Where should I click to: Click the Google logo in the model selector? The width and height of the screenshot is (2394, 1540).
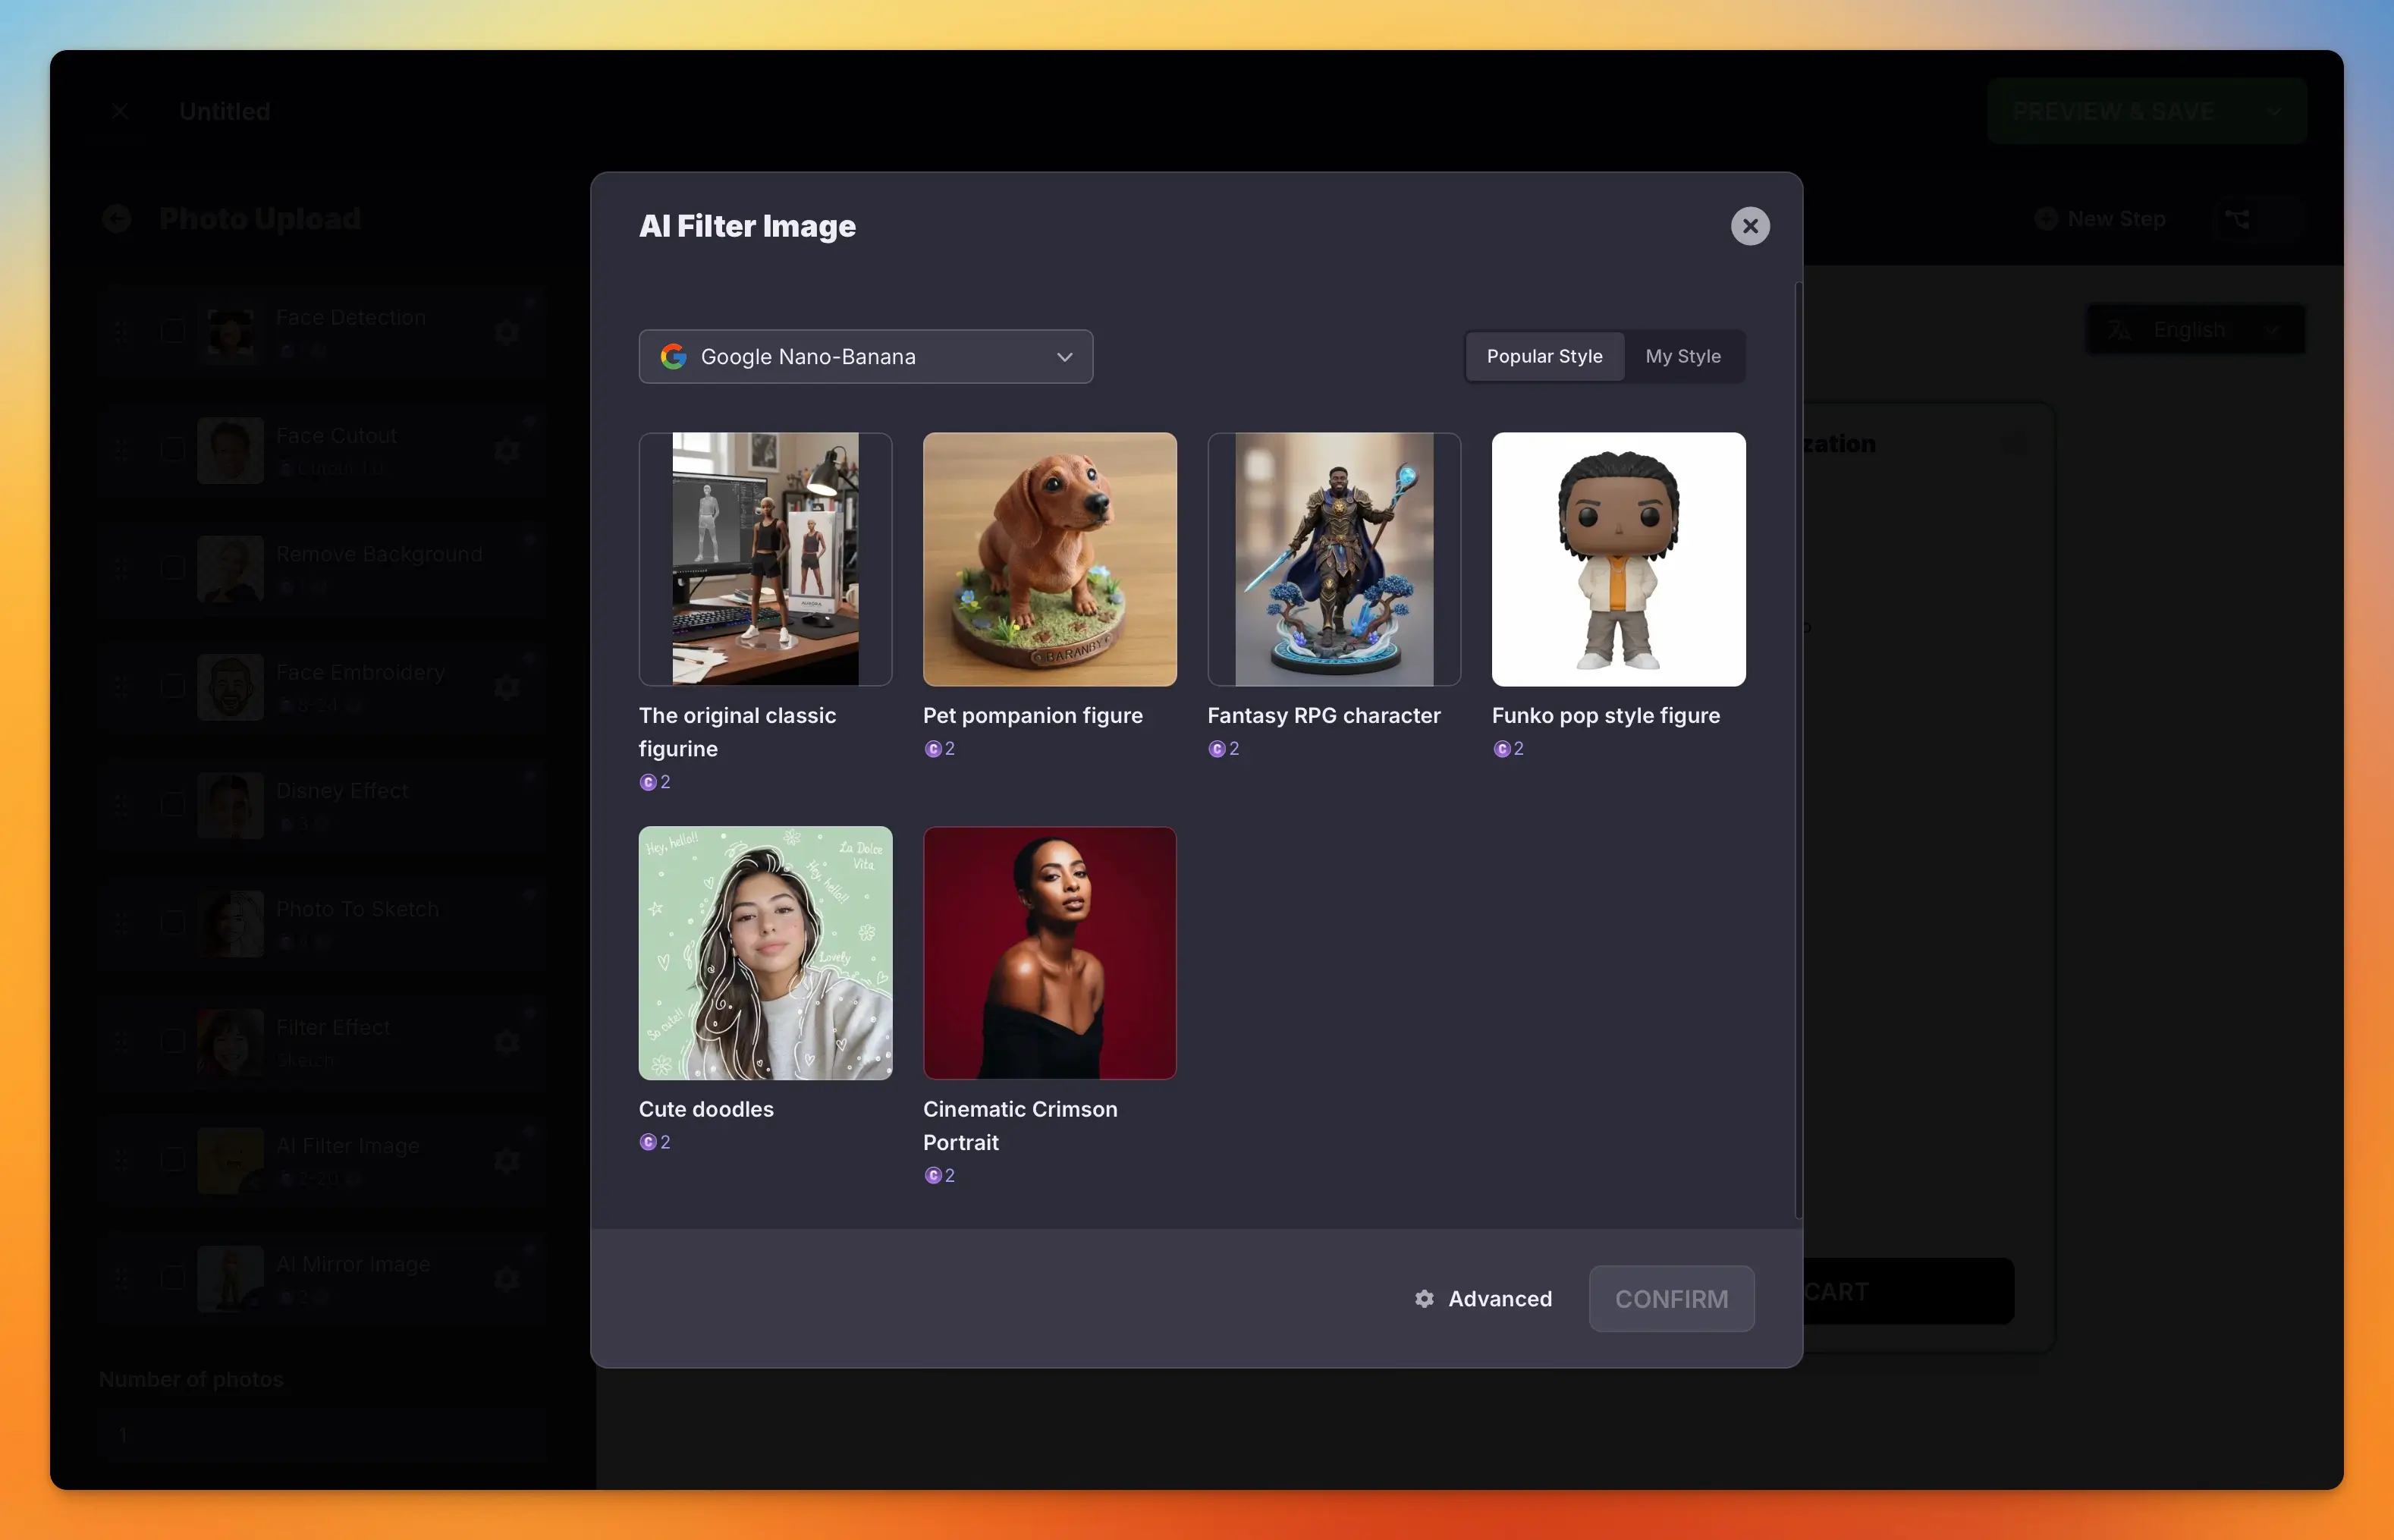pos(673,357)
